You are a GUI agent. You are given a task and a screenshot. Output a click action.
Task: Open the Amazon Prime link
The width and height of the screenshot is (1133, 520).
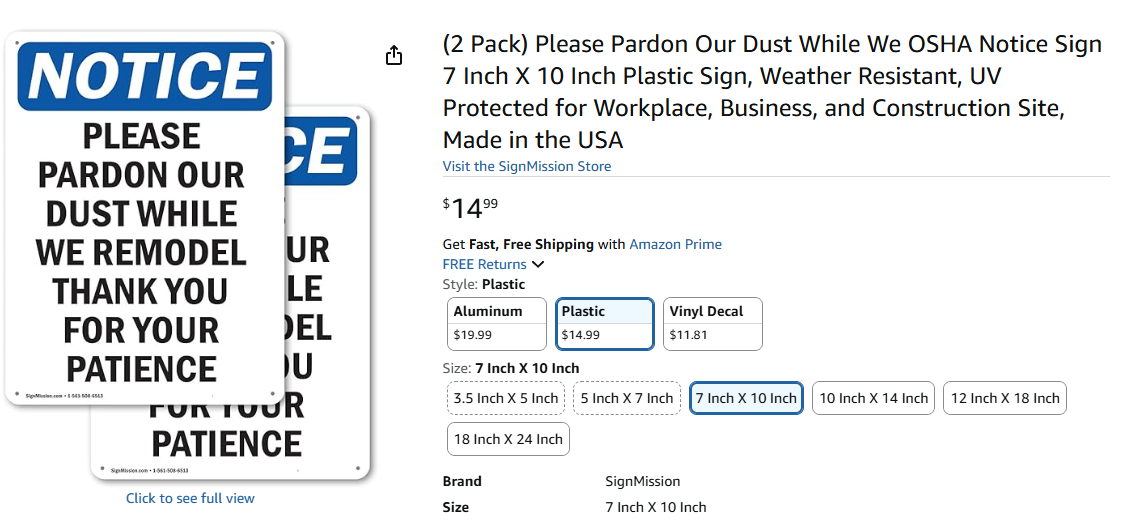(675, 244)
